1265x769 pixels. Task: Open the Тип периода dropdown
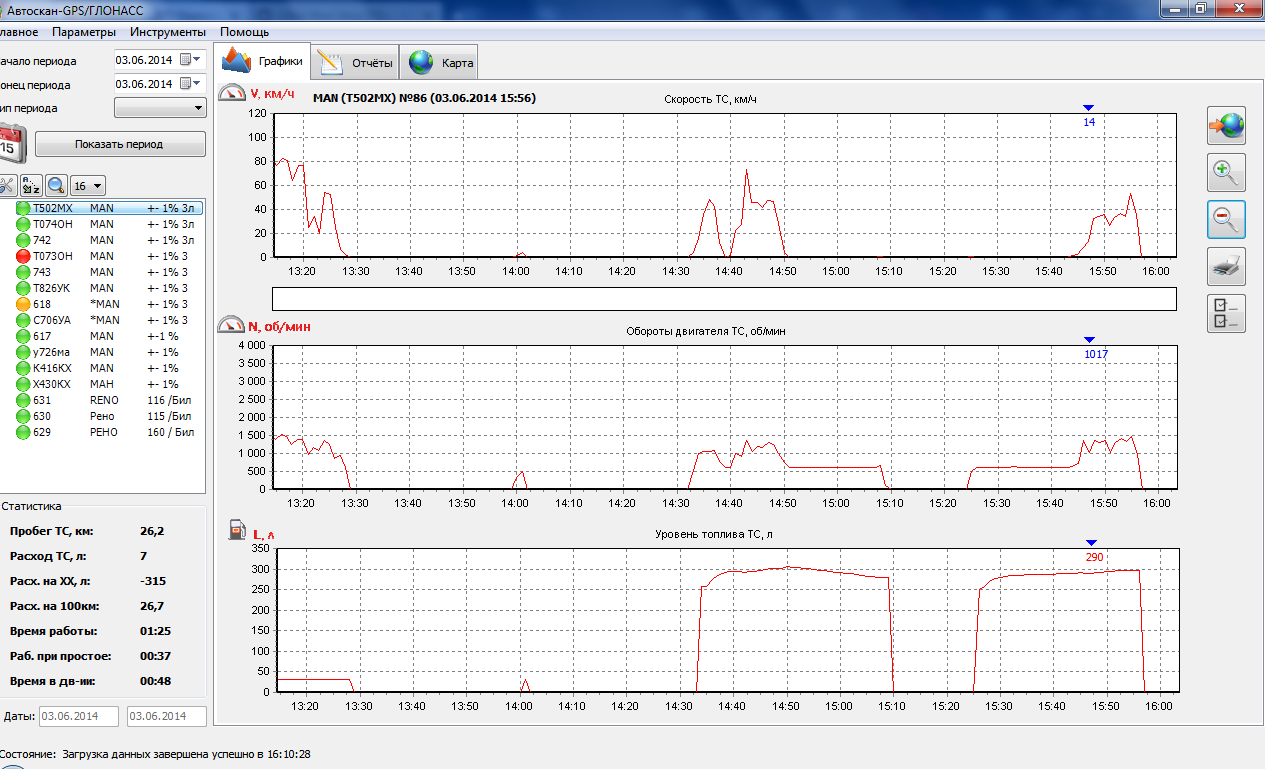coord(199,108)
